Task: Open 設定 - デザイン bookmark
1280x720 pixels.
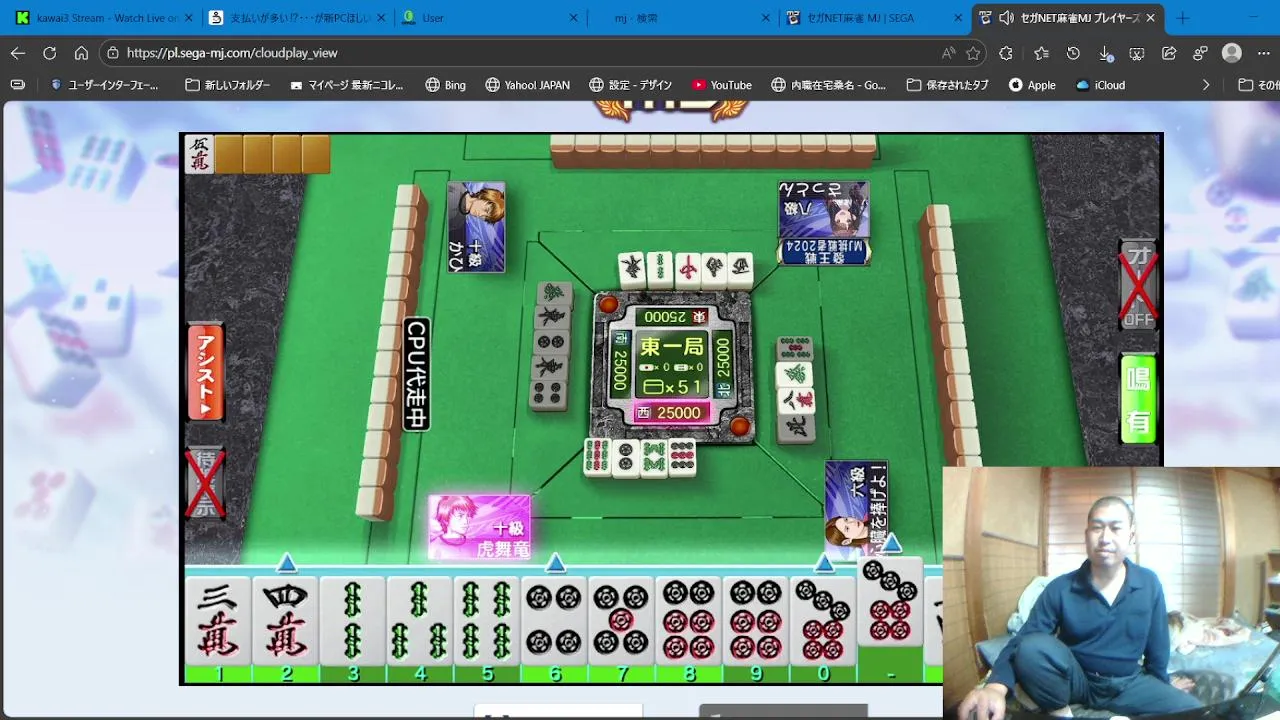Action: tap(630, 85)
